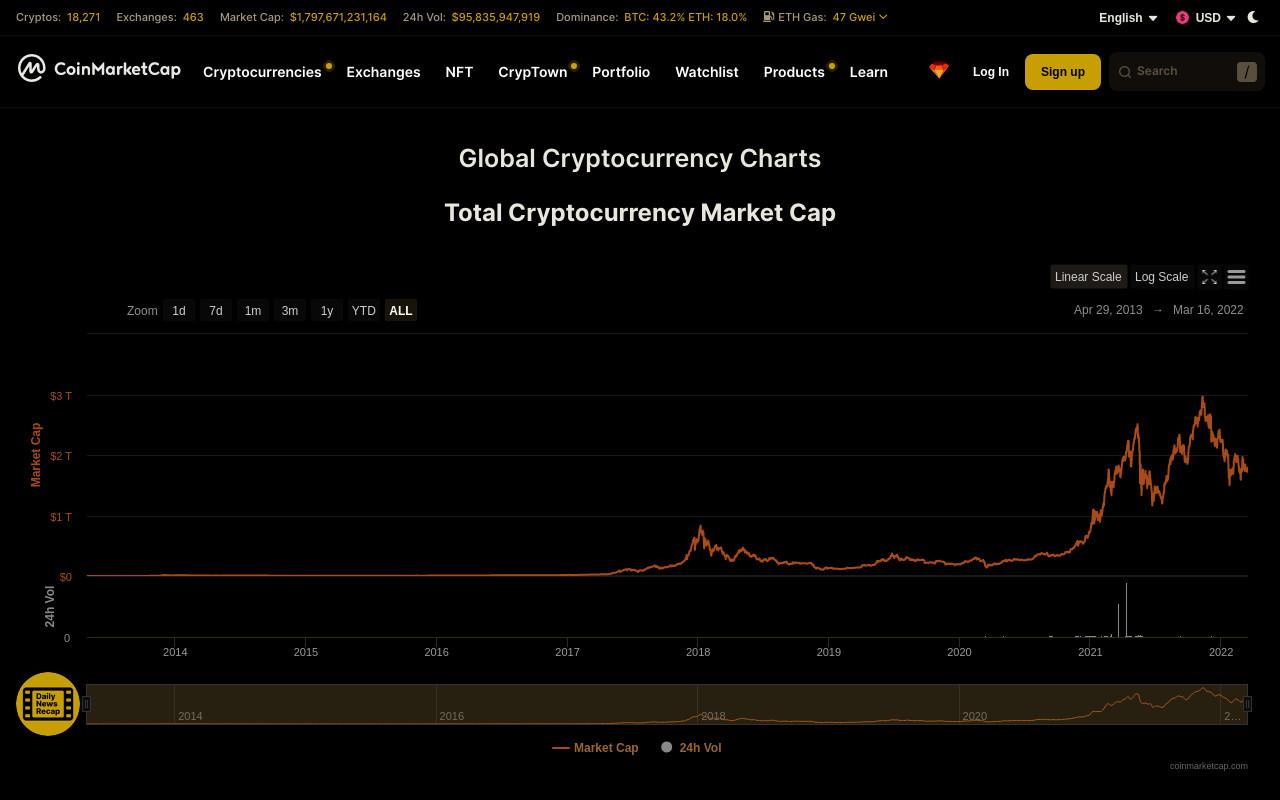
Task: Click the 2014 x-axis year label
Action: point(175,652)
